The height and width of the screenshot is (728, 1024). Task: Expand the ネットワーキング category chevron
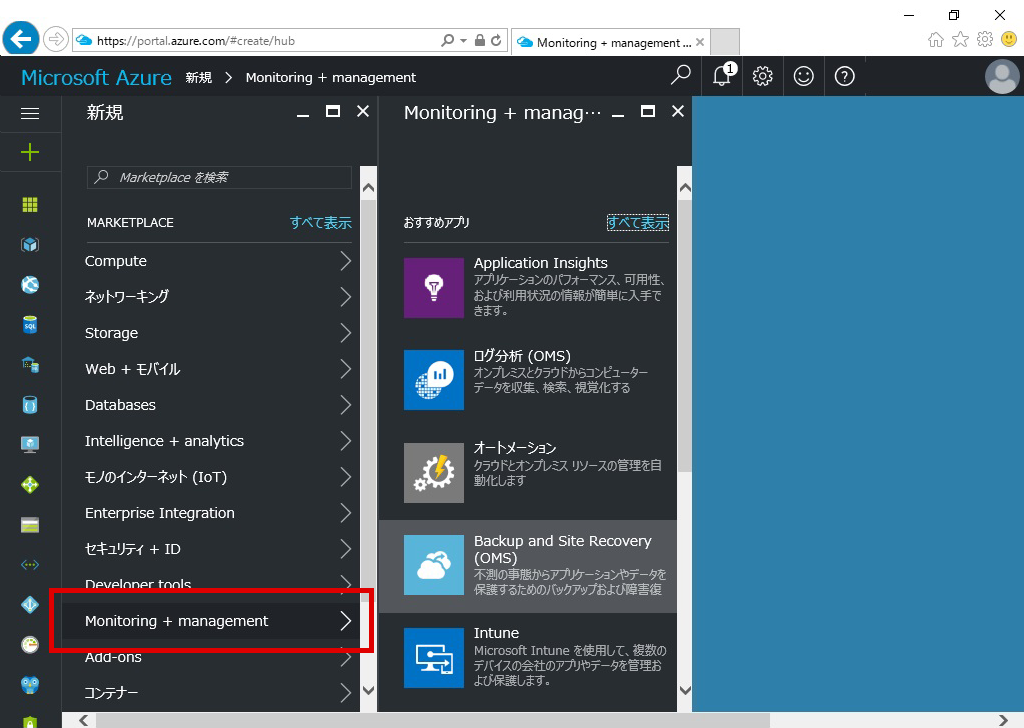[x=345, y=297]
